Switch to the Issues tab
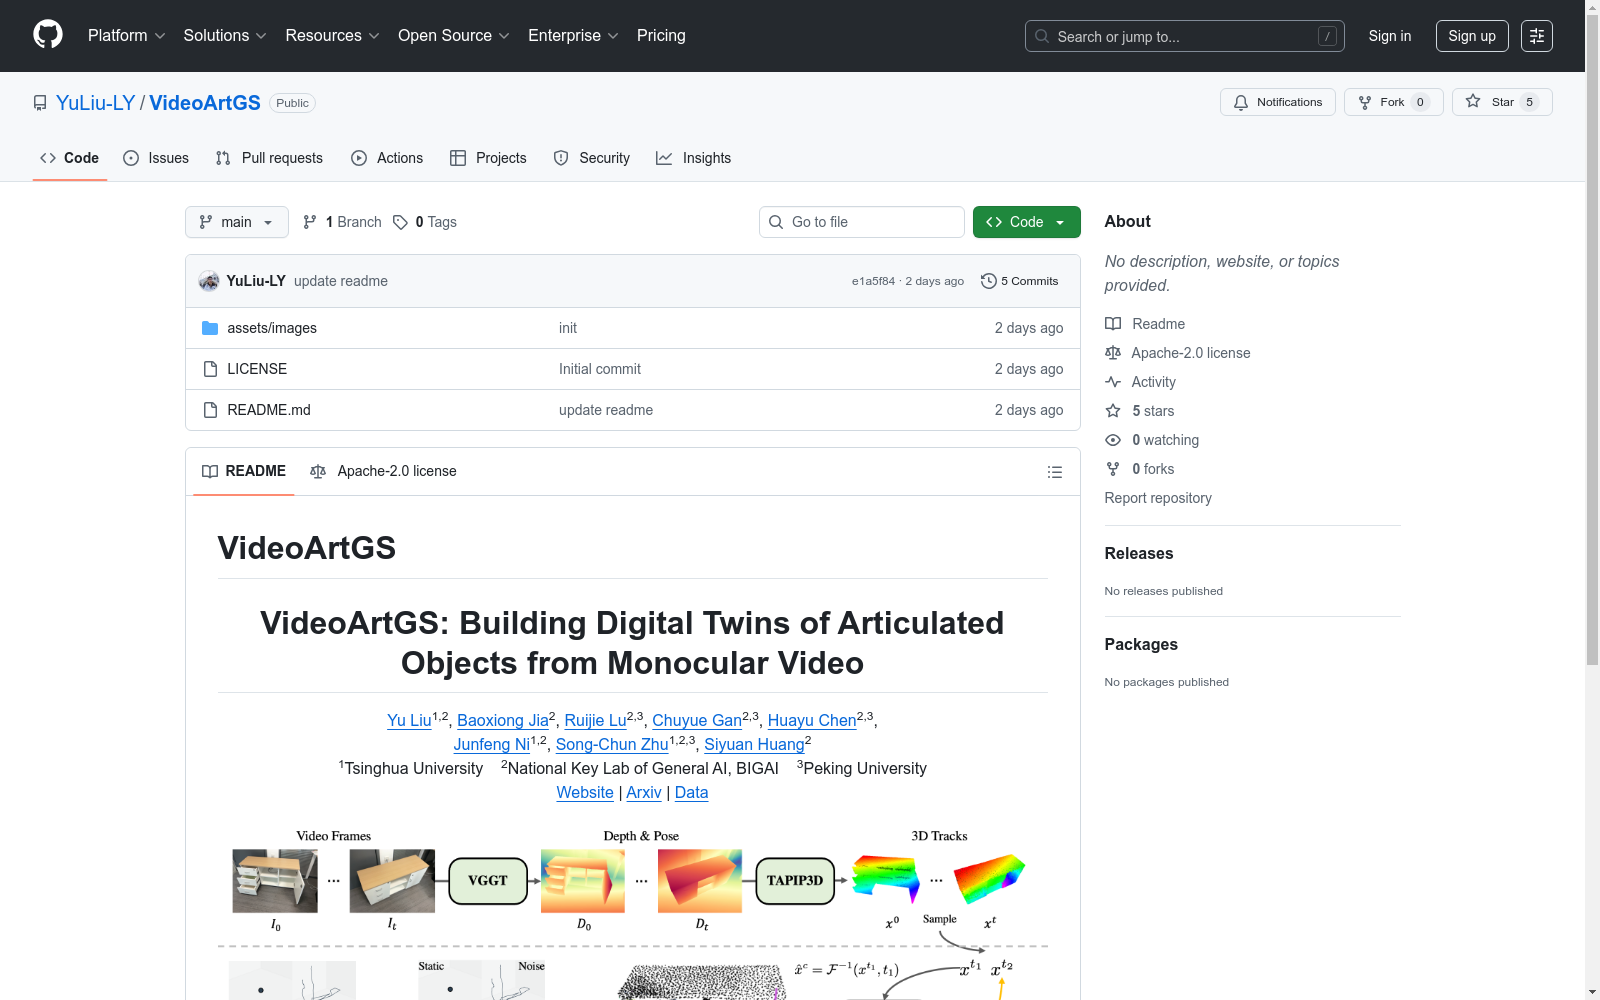 tap(156, 158)
